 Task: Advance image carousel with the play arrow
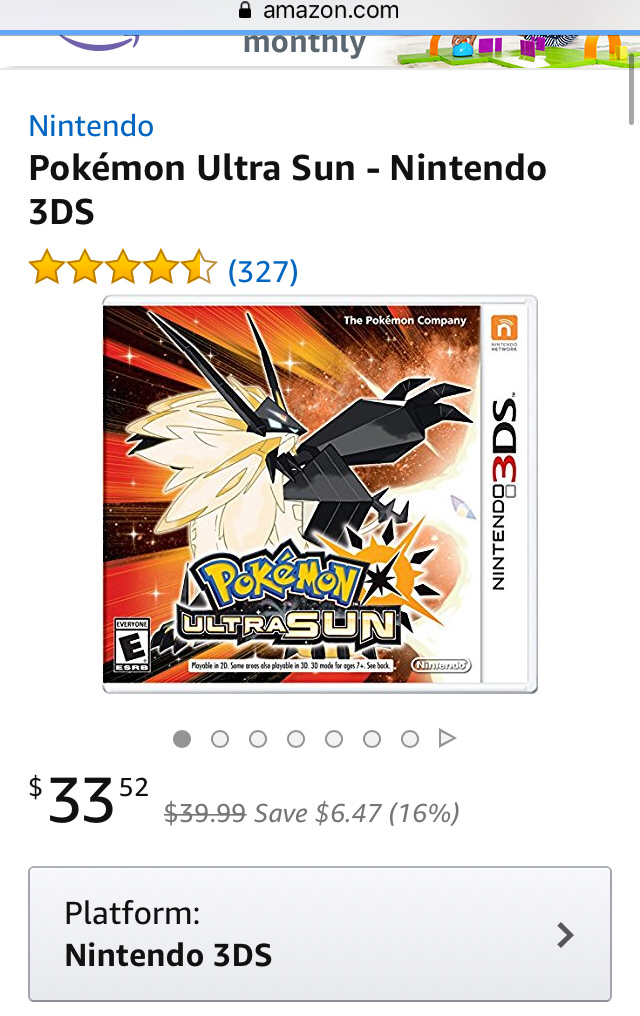coord(447,738)
